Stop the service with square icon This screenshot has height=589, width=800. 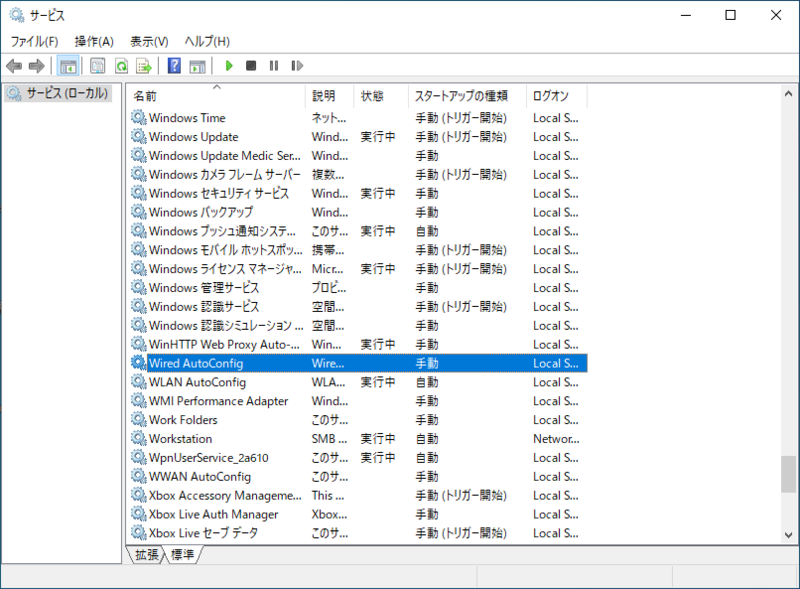(251, 66)
